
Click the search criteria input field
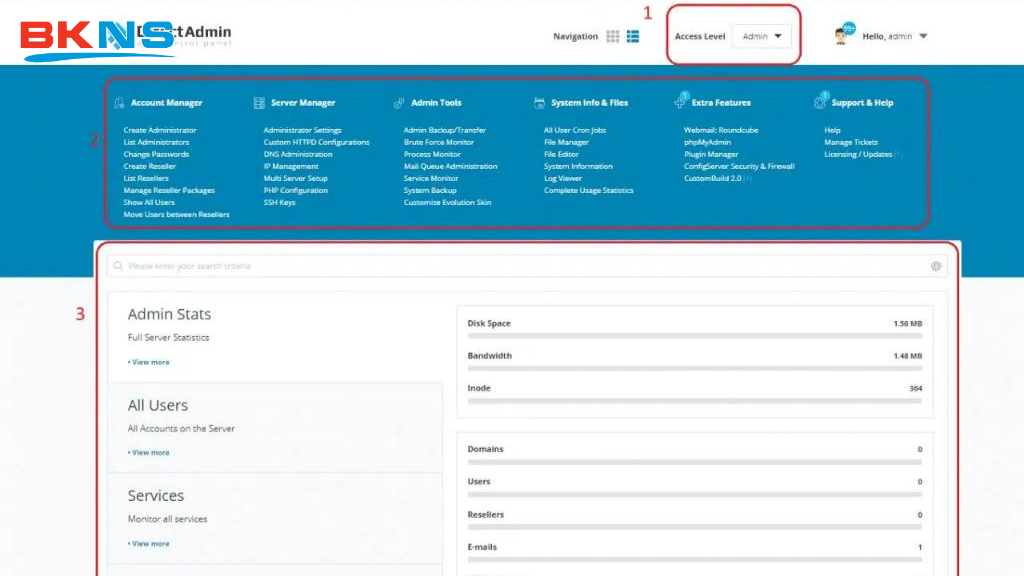(x=400, y=266)
